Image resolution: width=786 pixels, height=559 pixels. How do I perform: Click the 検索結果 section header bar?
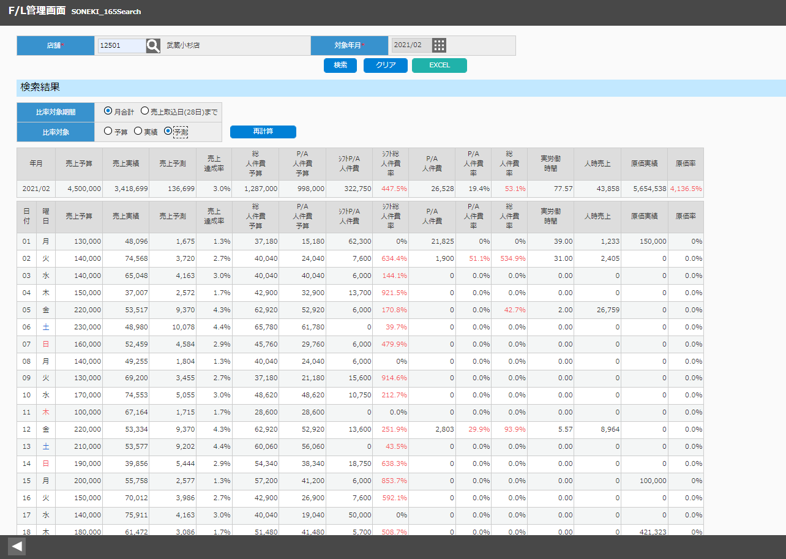(401, 87)
